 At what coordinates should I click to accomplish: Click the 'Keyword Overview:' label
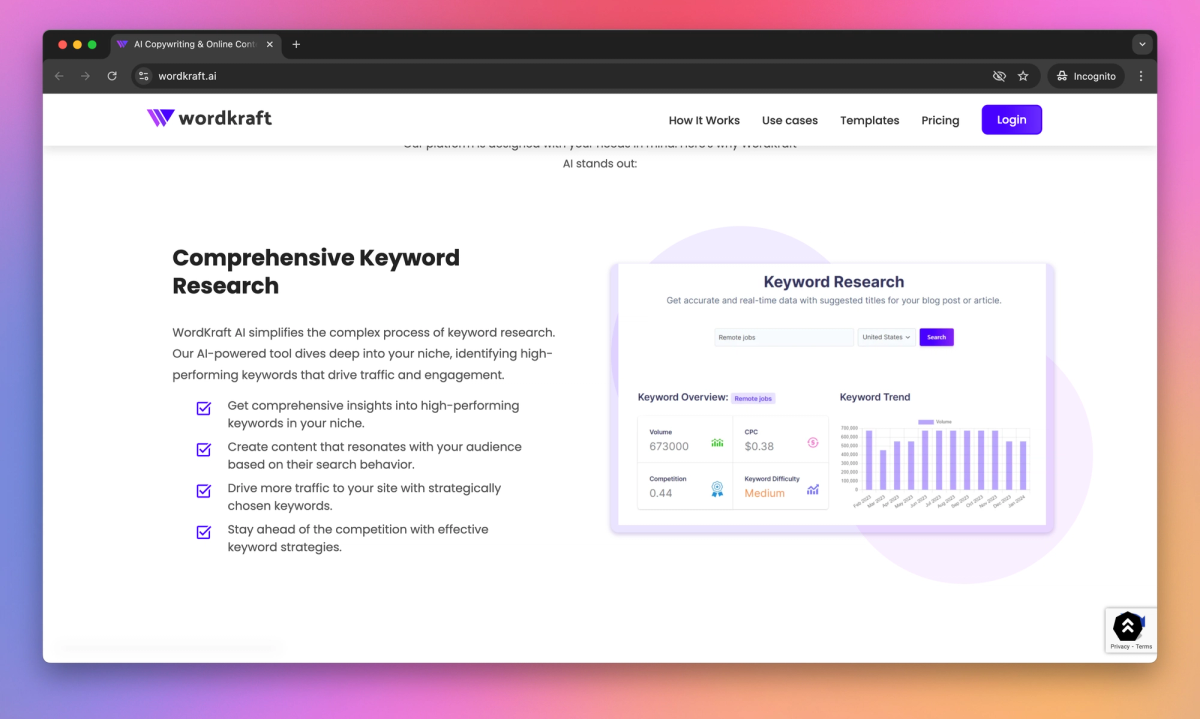(x=683, y=397)
